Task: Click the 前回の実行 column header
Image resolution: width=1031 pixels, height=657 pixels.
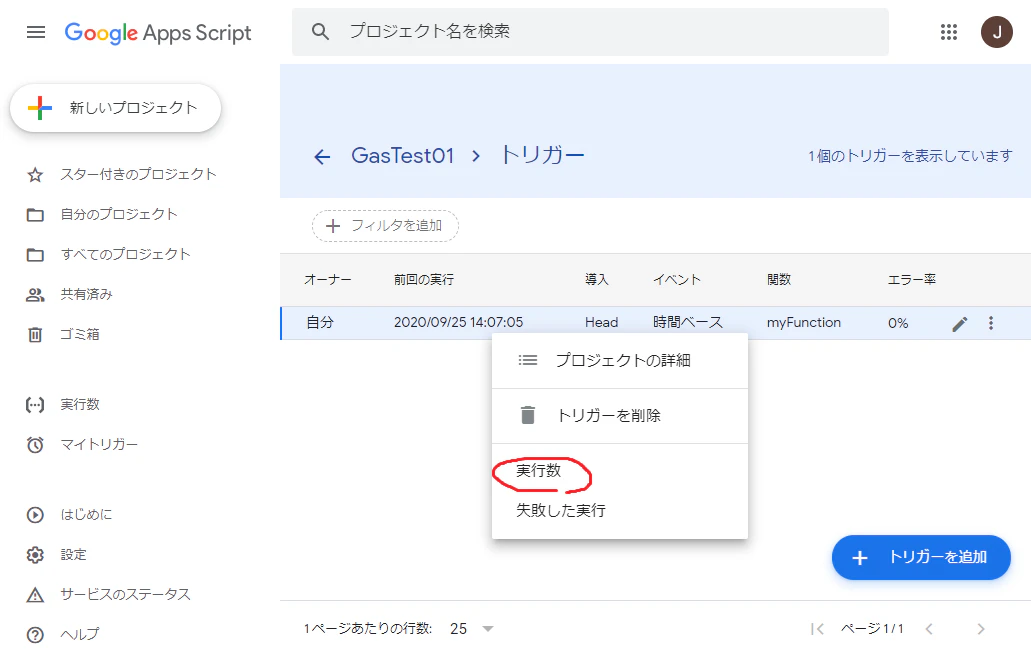Action: point(424,280)
